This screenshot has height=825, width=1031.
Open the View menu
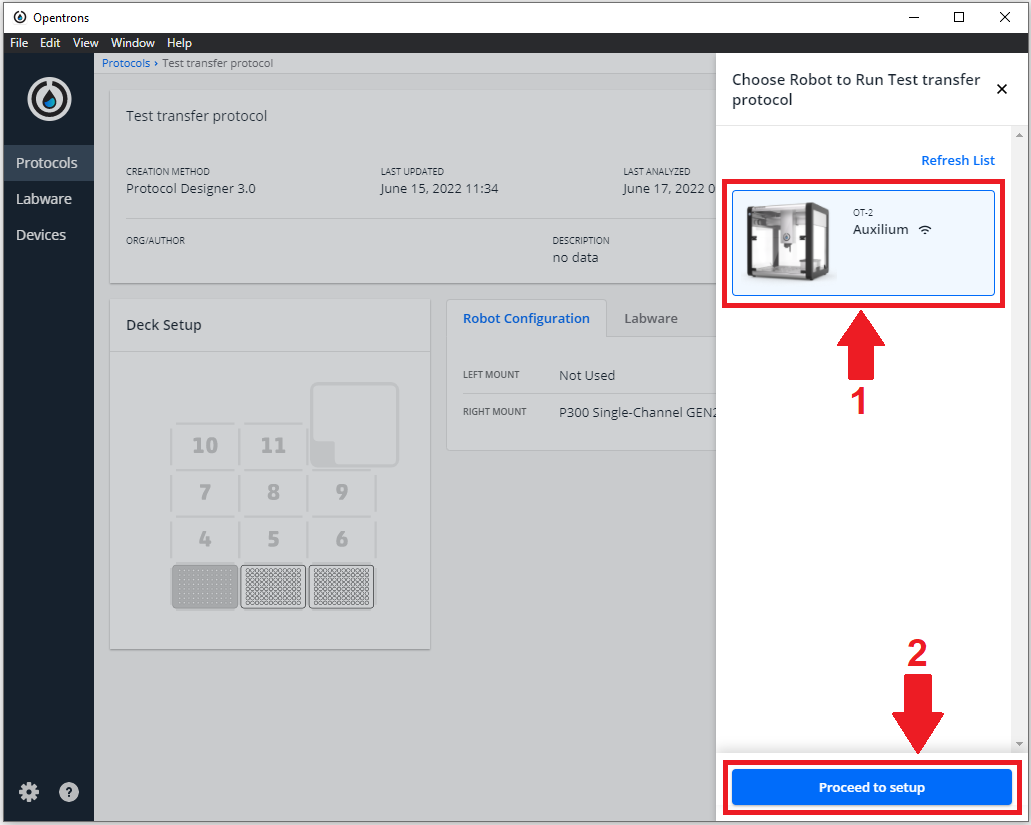85,43
